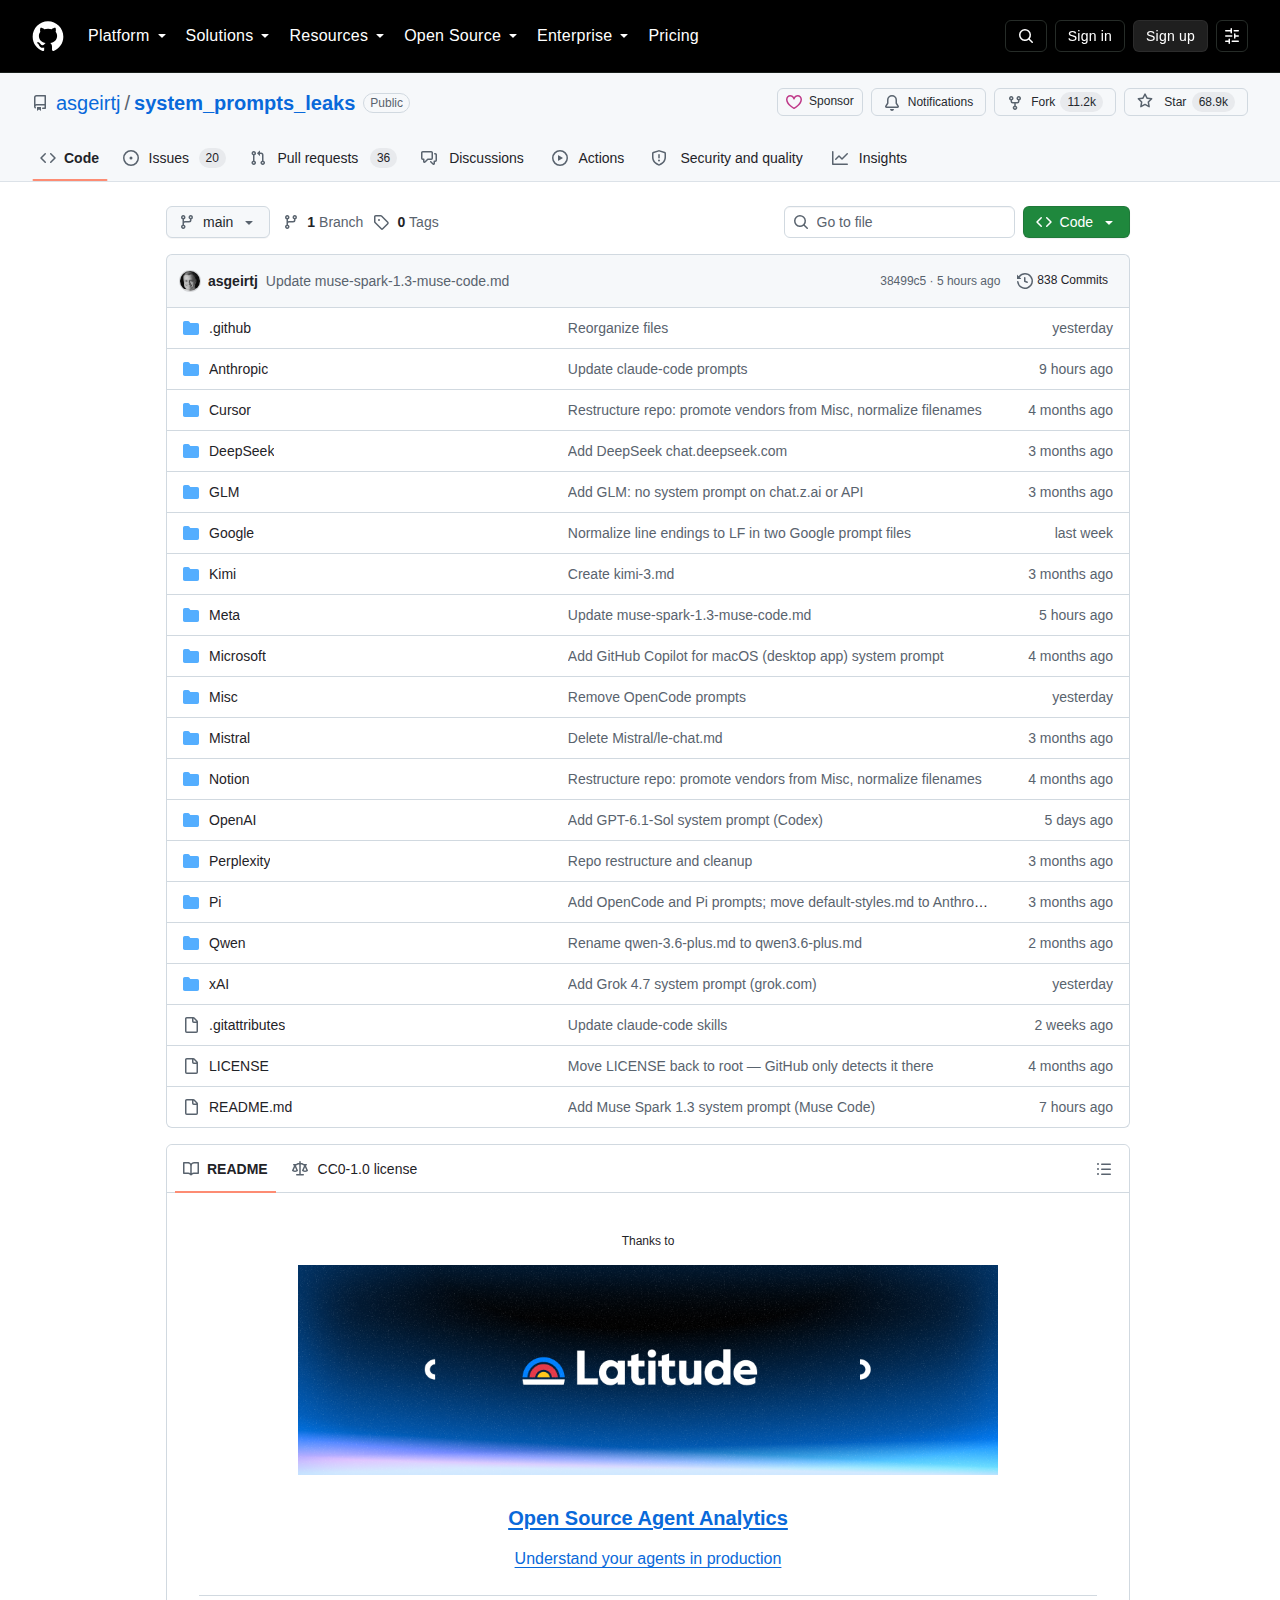Open commit Add Grok 4.7 system prompt
This screenshot has width=1280, height=1600.
[692, 984]
